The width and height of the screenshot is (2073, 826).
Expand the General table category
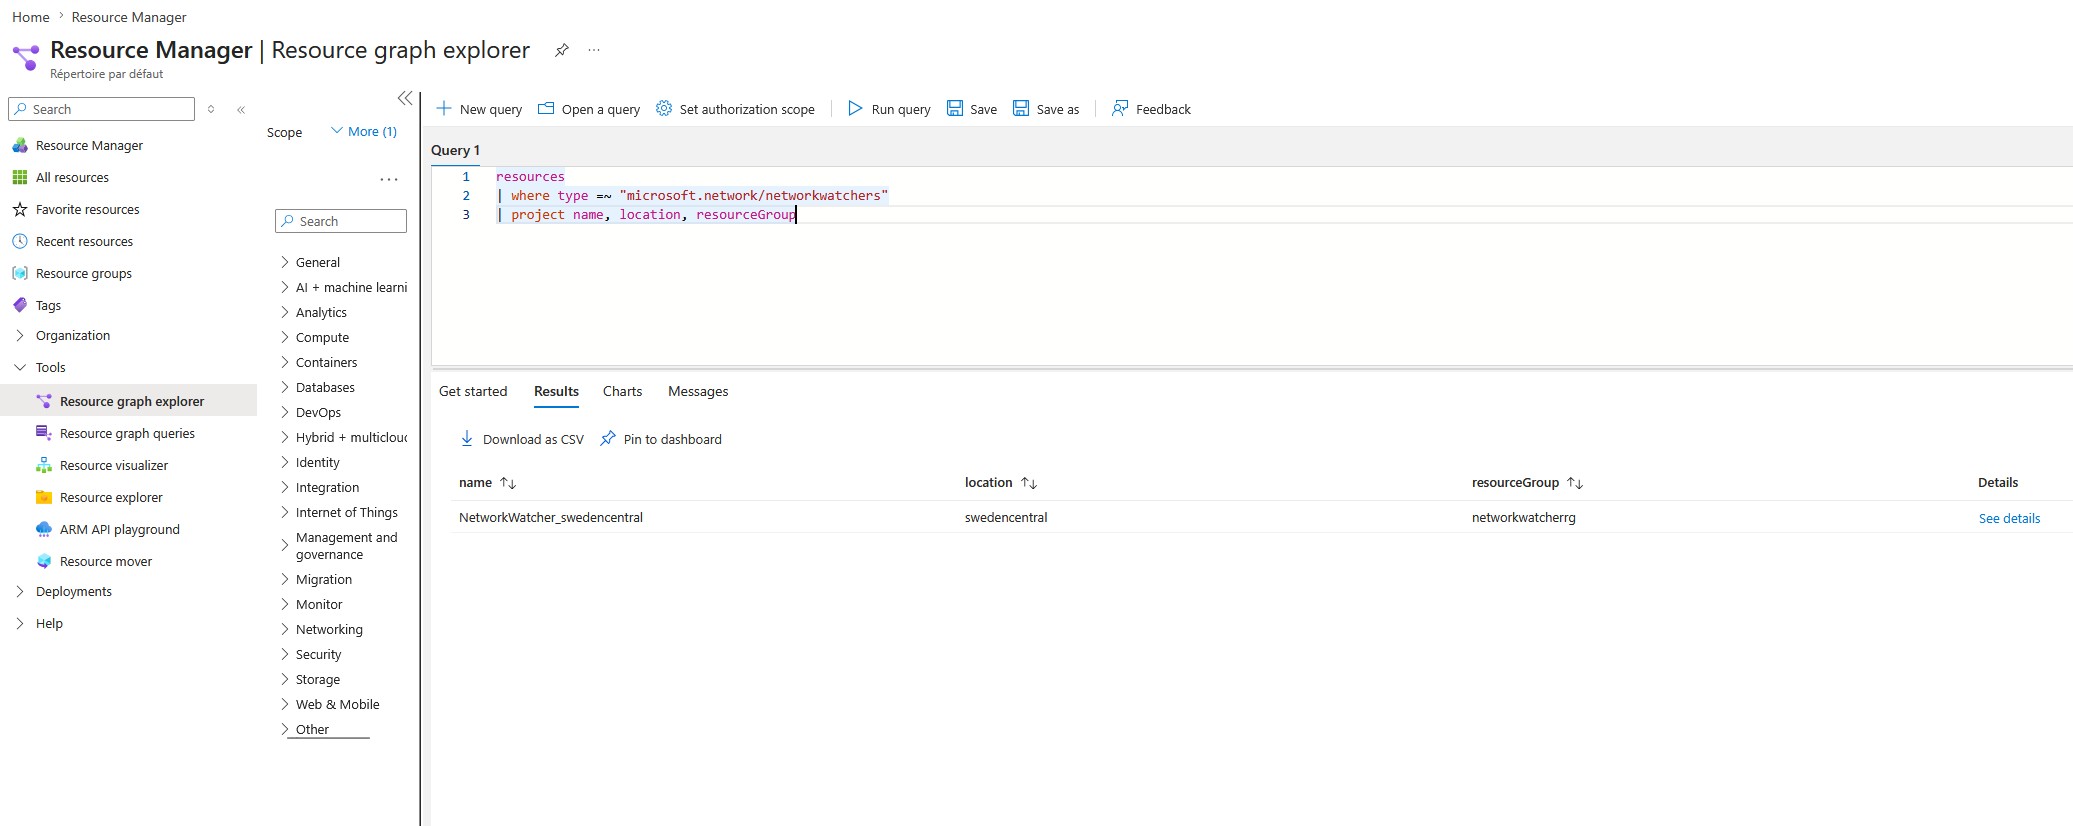(285, 262)
